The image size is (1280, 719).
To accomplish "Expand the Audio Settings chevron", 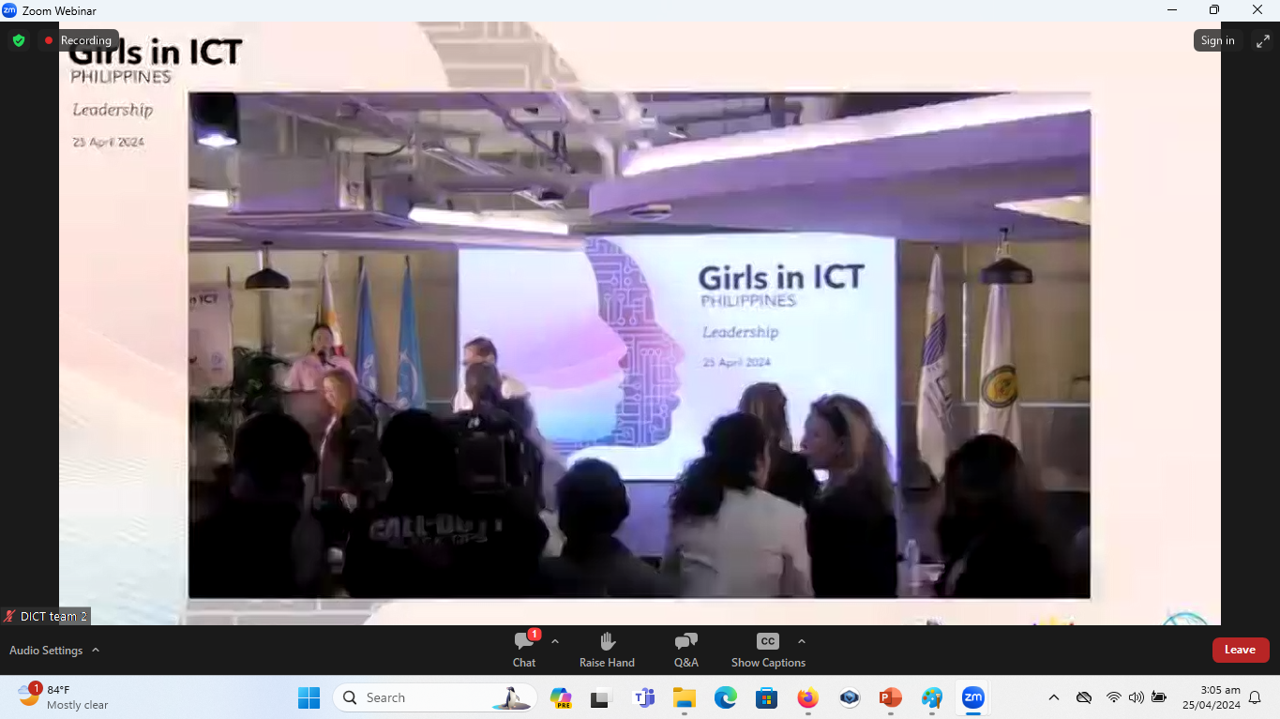I will tap(96, 650).
